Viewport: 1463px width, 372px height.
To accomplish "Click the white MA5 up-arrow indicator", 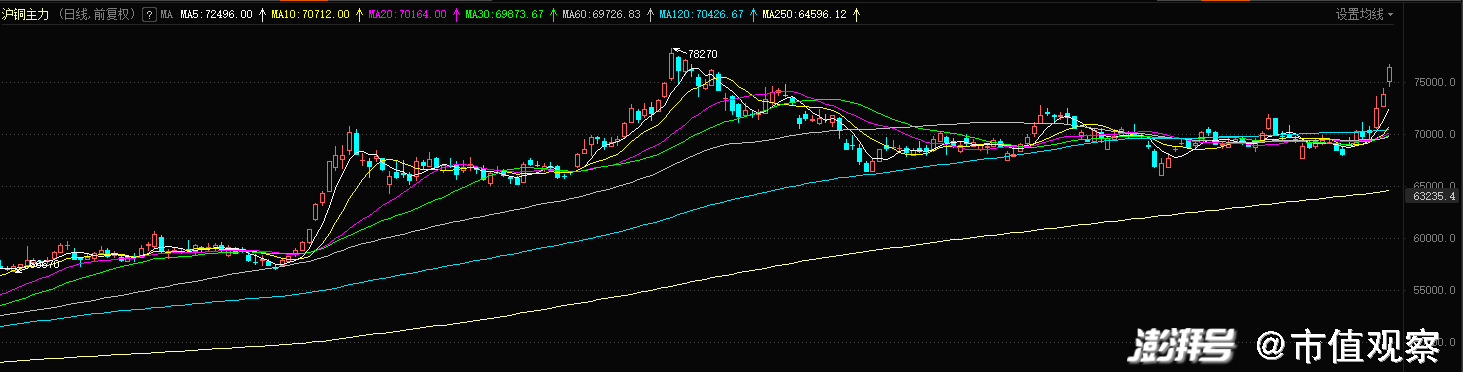I will coord(262,15).
